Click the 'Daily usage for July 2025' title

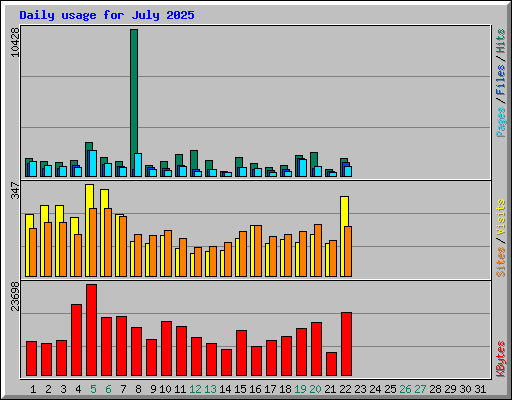(x=107, y=15)
